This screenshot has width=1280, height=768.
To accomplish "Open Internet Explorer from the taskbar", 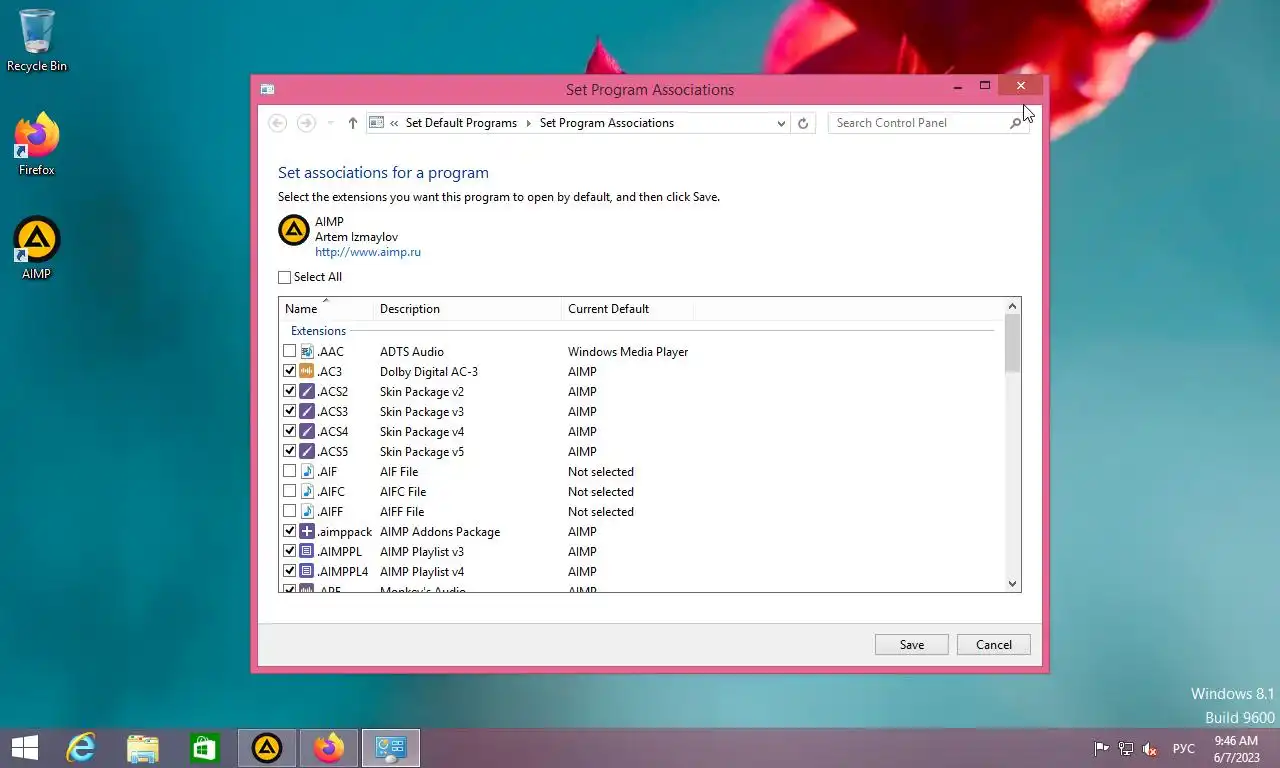I will (81, 747).
